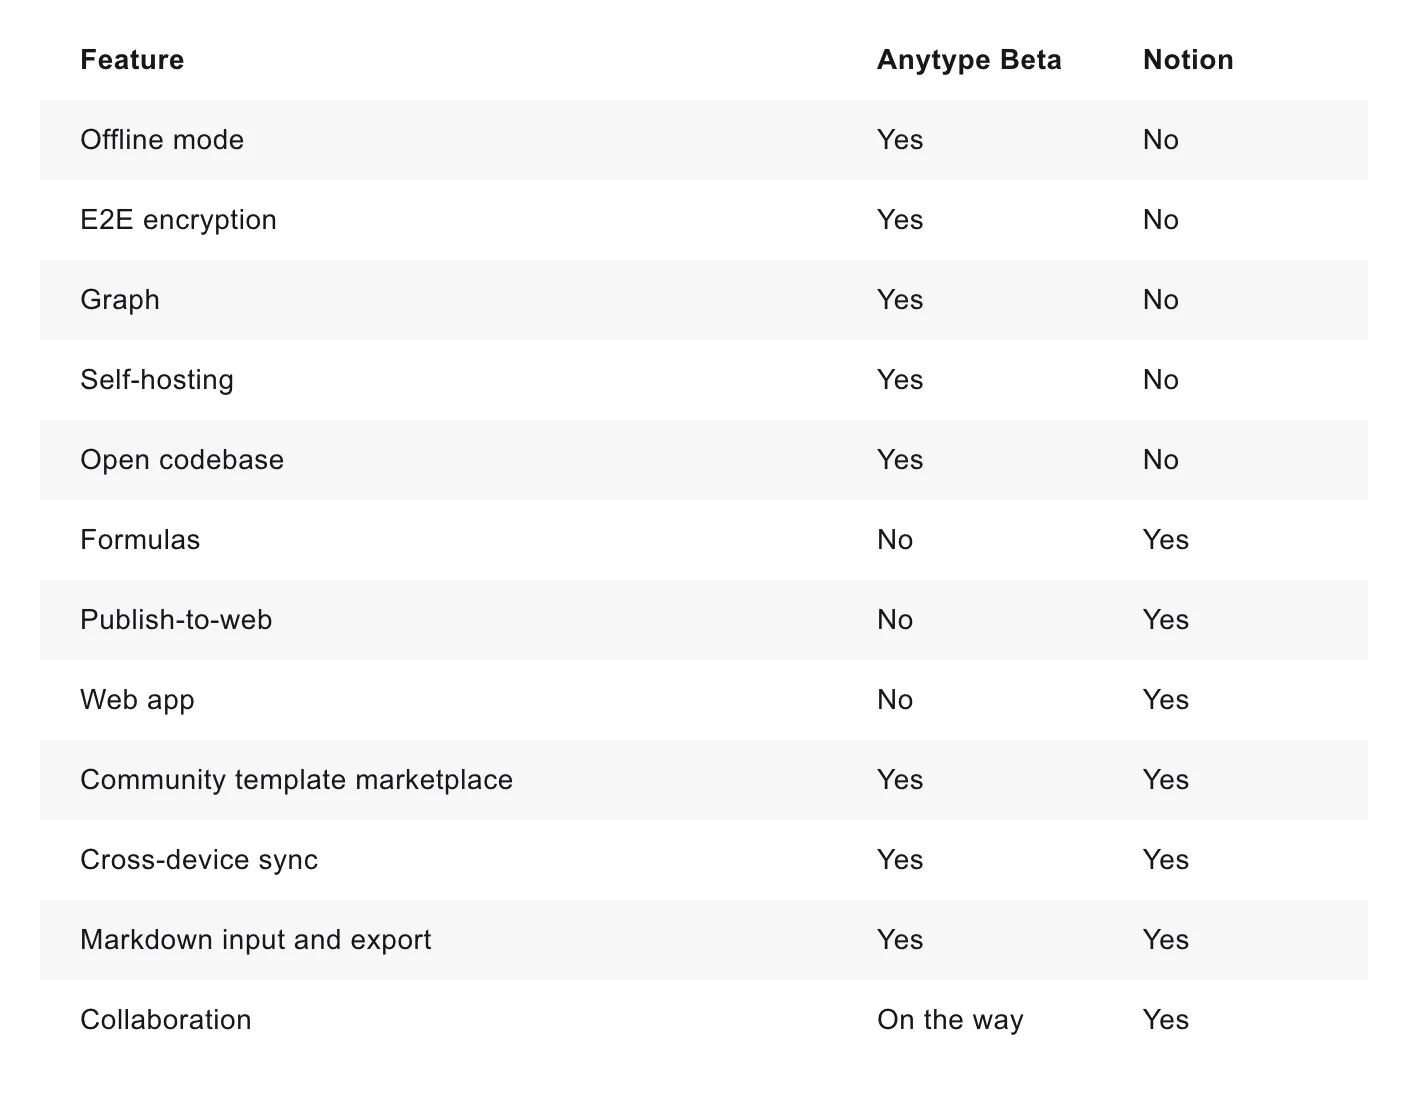Click the Formulas row label
Screen dimensions: 1408x1110
coord(140,540)
